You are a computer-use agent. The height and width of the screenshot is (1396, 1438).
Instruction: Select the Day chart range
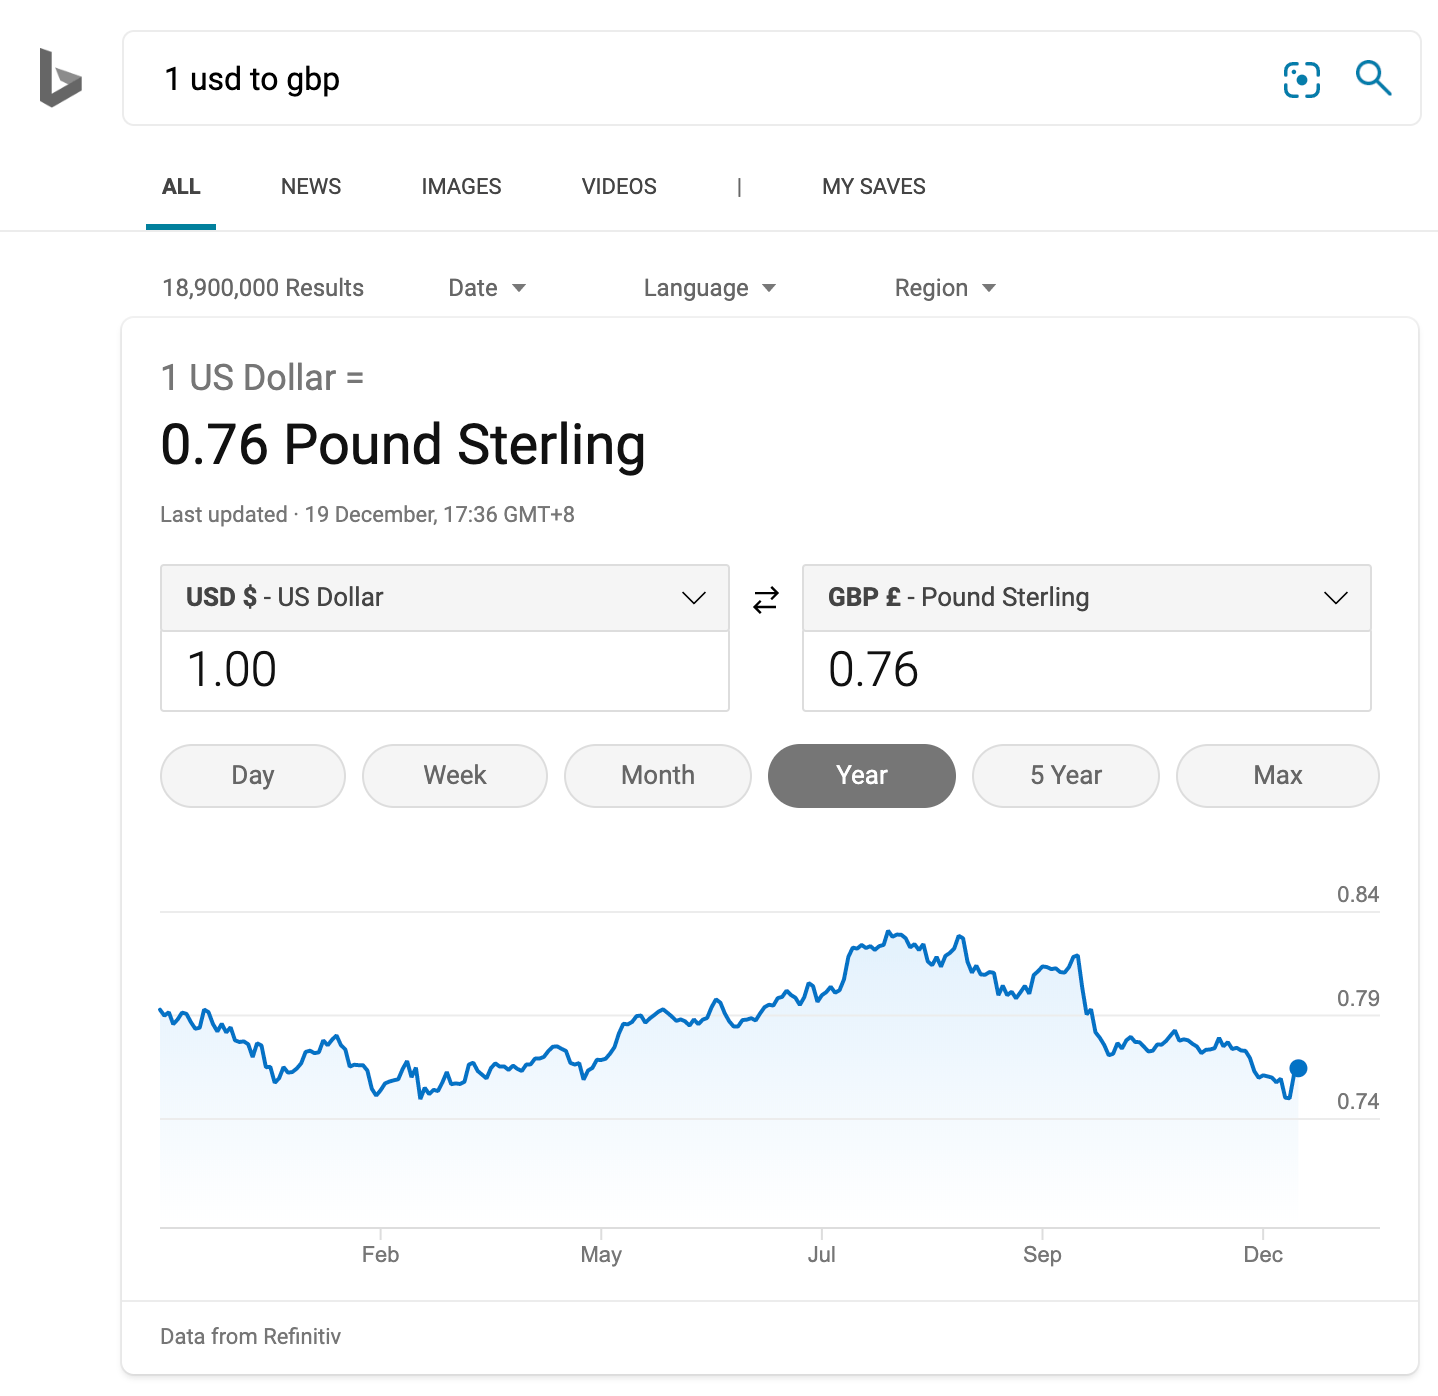(x=253, y=776)
